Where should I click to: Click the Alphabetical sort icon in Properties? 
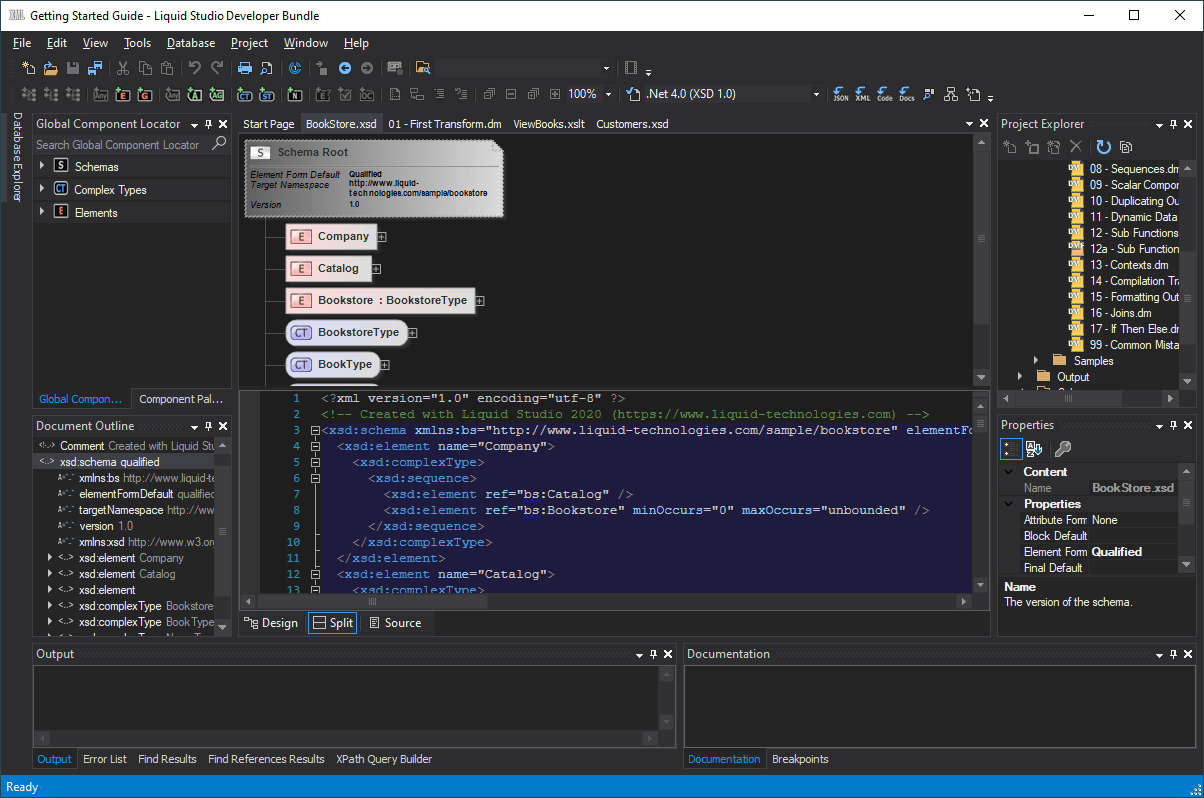click(x=1034, y=449)
